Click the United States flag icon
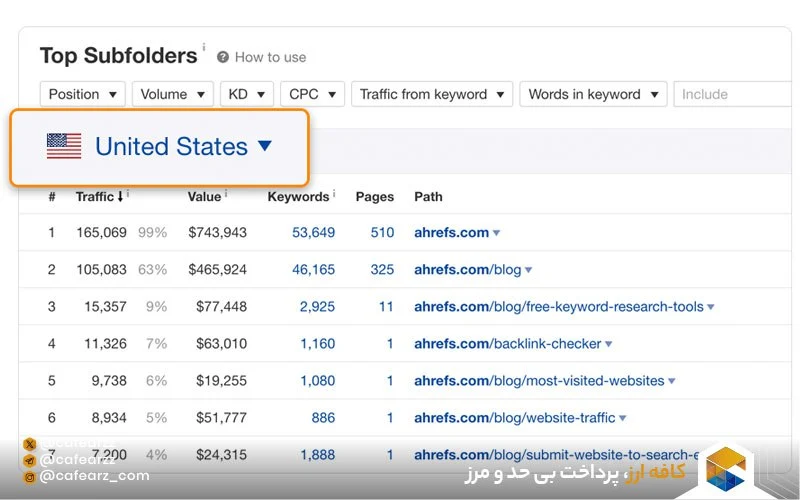Viewport: 800px width, 500px height. point(64,146)
